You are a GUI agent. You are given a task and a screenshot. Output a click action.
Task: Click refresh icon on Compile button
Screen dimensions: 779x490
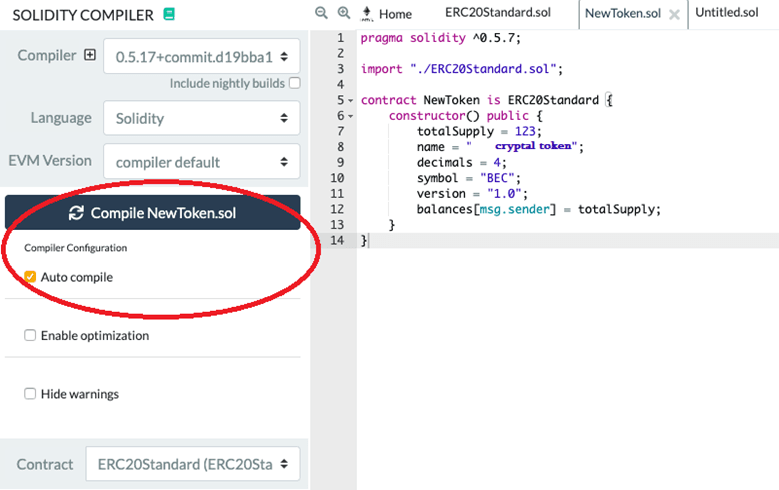76,213
